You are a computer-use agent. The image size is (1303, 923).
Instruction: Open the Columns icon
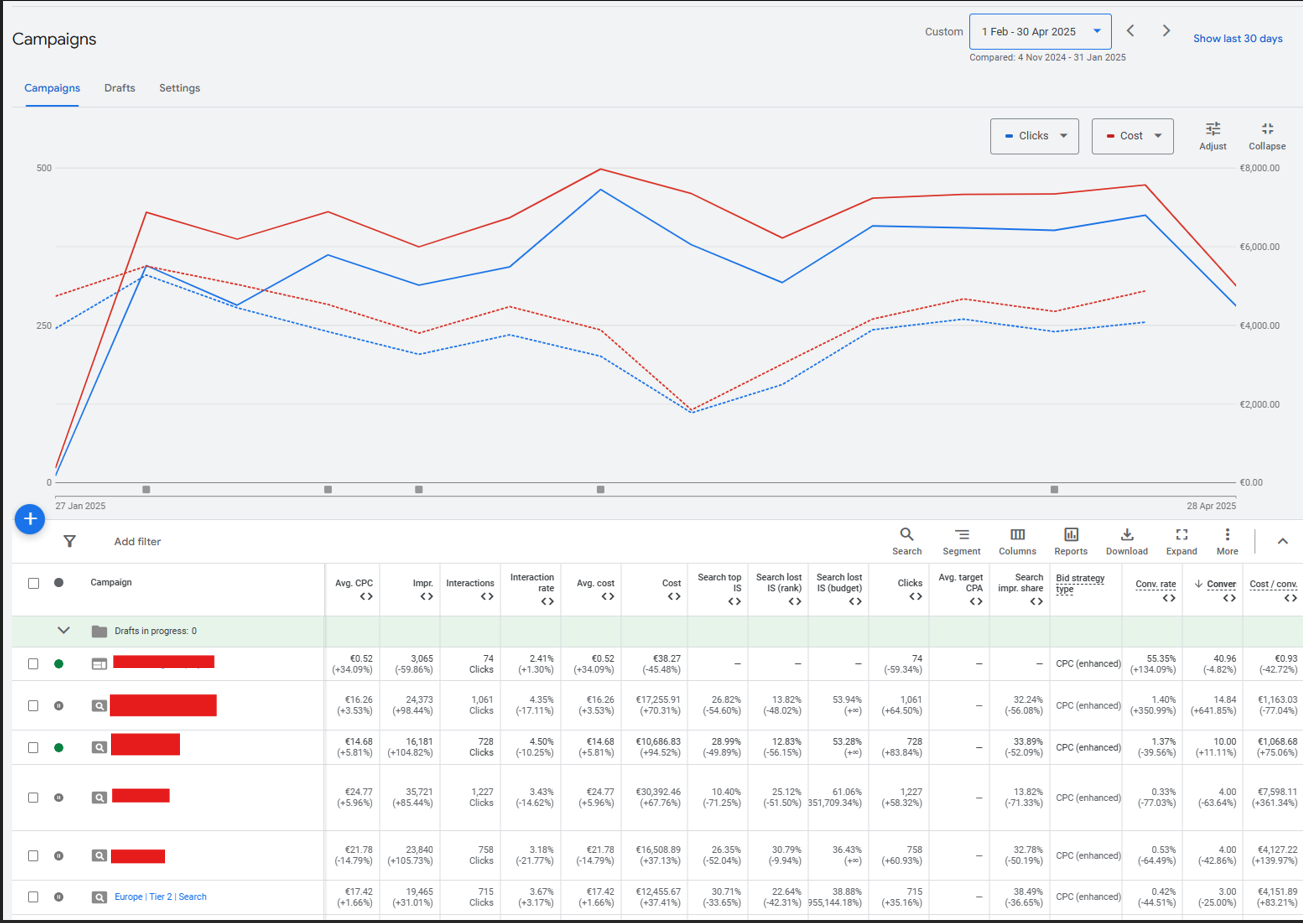click(1017, 535)
